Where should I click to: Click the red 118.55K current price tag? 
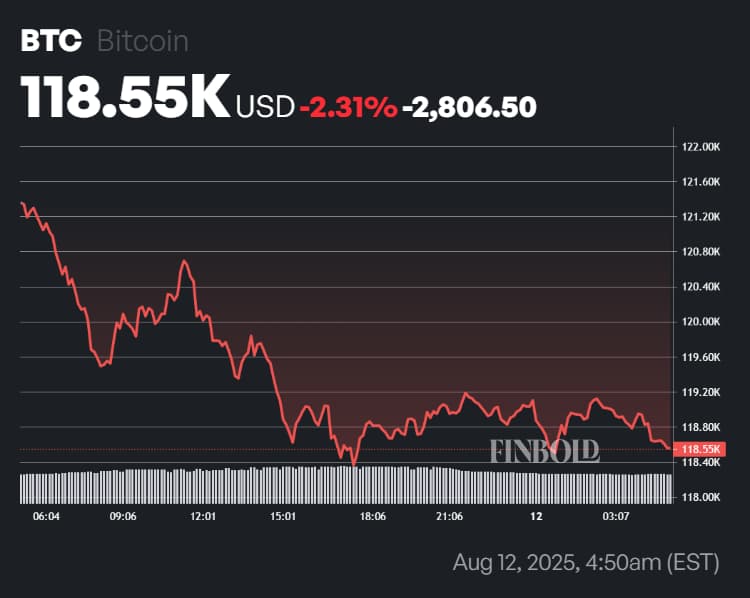pos(700,450)
